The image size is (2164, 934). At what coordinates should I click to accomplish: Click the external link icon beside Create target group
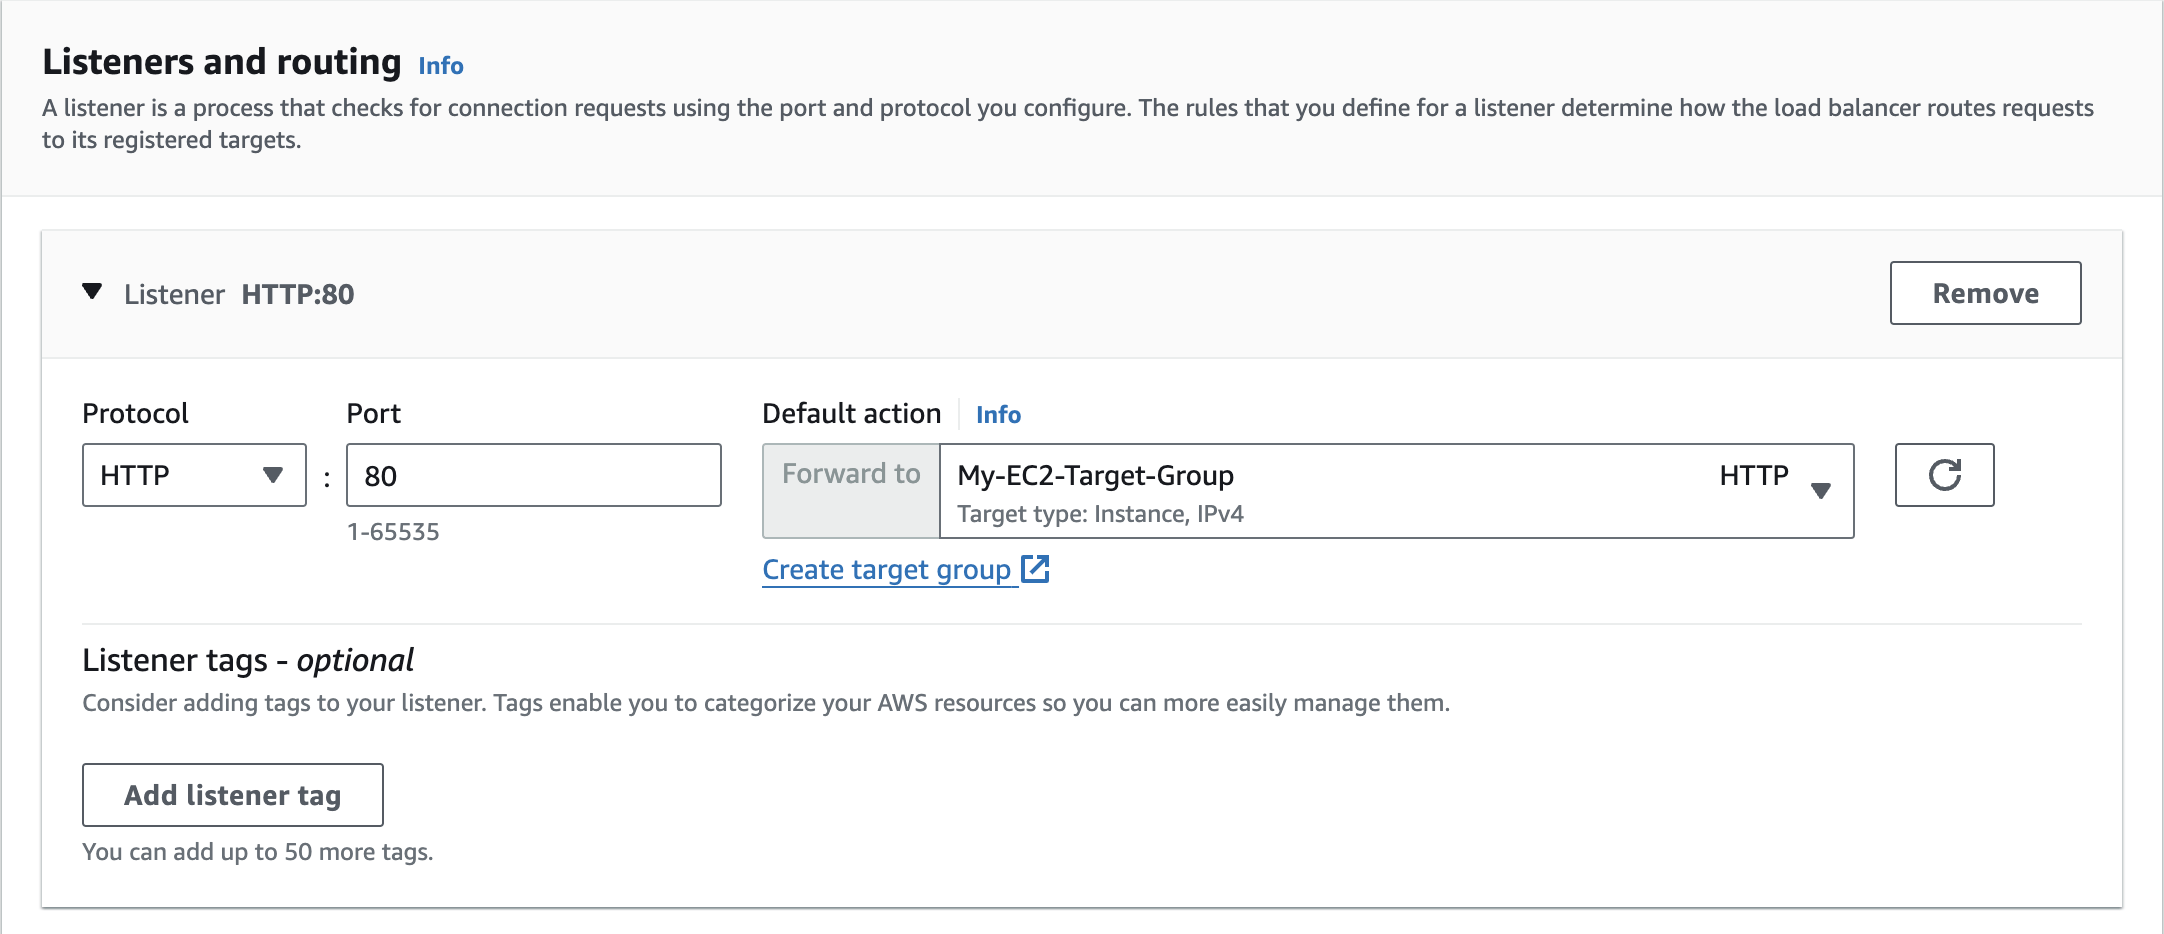tap(1035, 569)
